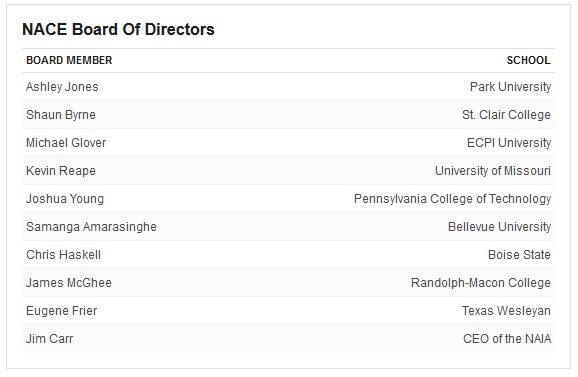Viewport: 578px width, 377px height.
Task: Select board member Shaun Byrne
Action: (61, 115)
